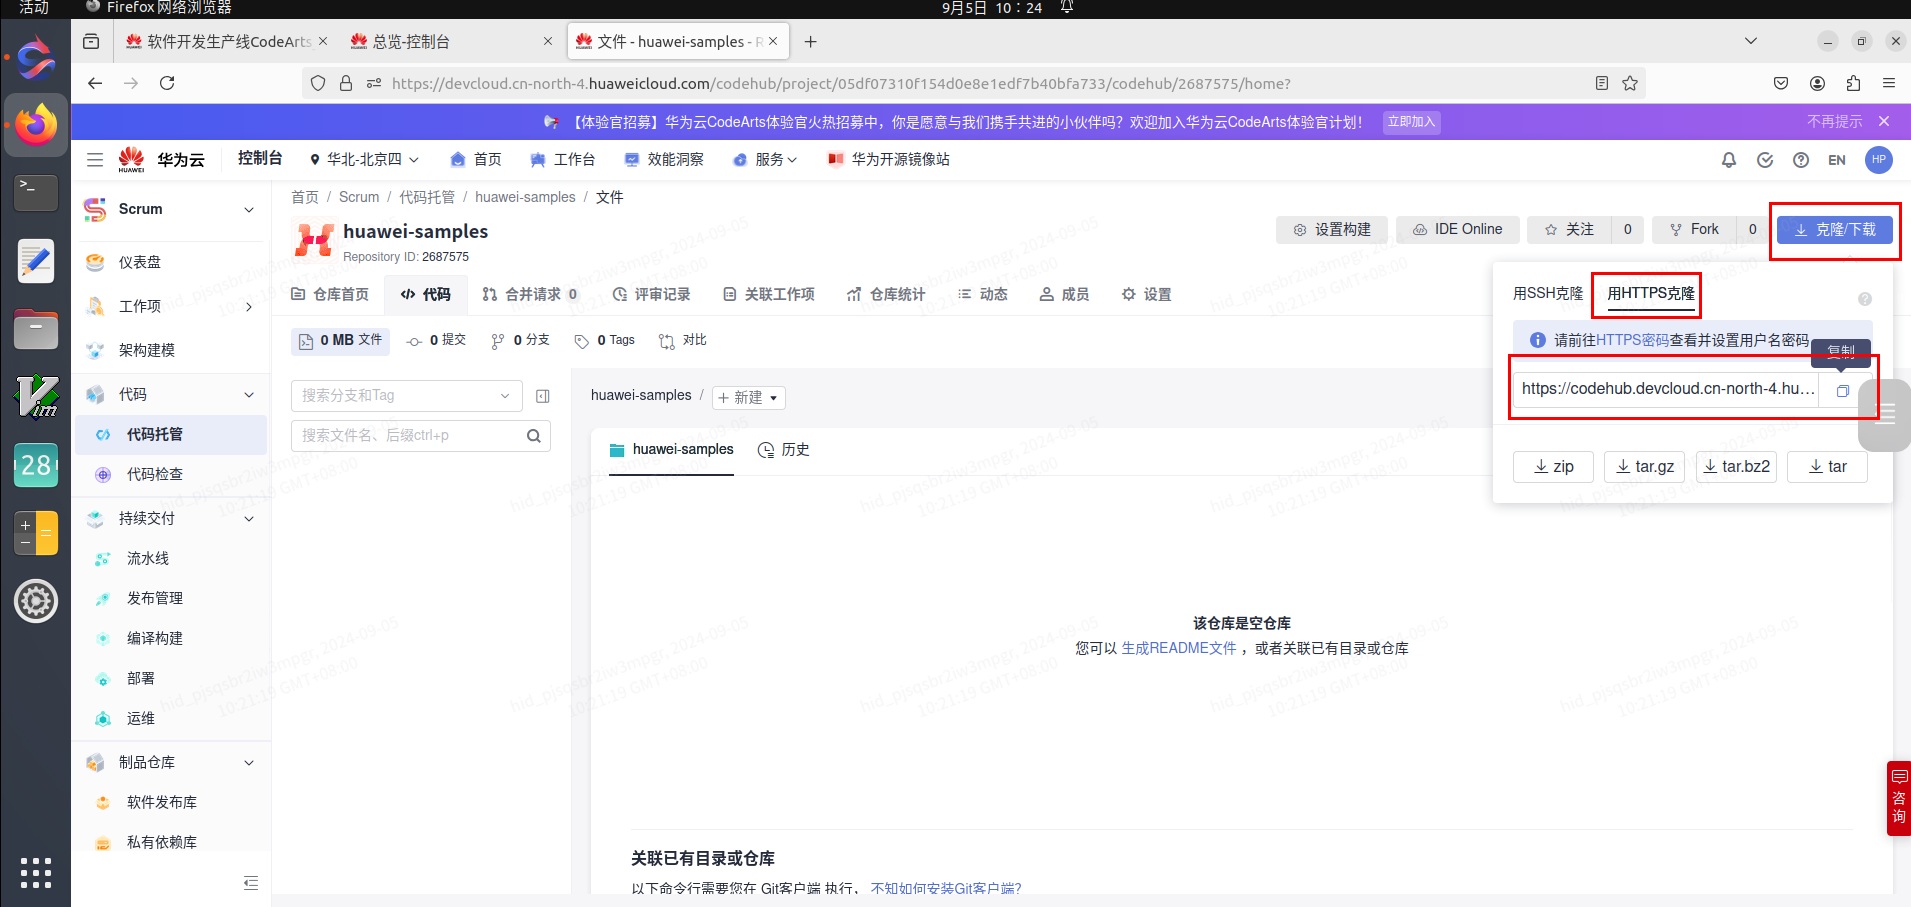Switch to the 仓库首页 tab

coord(330,294)
